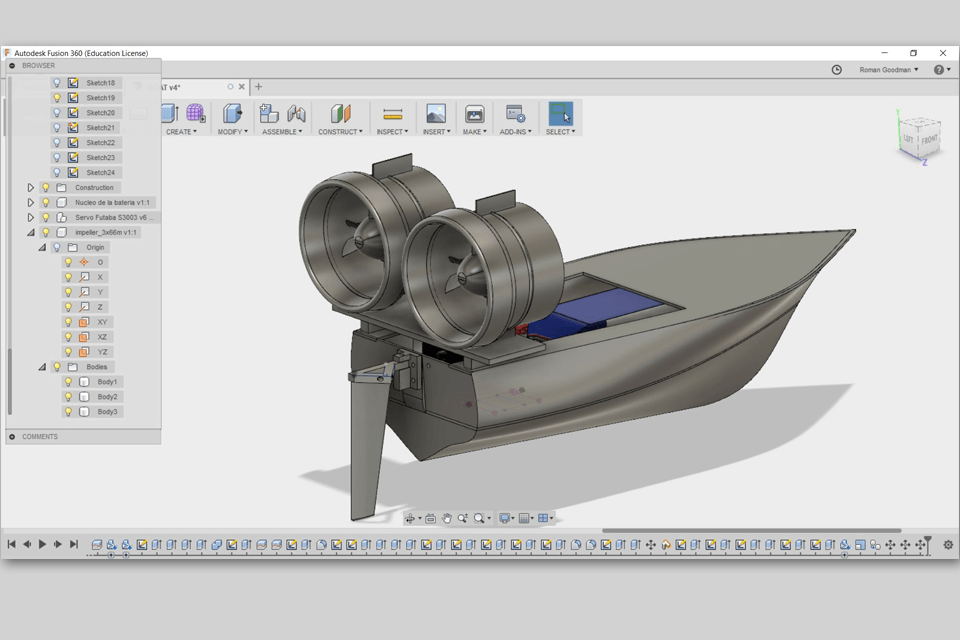Hide the XY origin plane via lightbulb
This screenshot has width=960, height=640.
click(x=69, y=322)
